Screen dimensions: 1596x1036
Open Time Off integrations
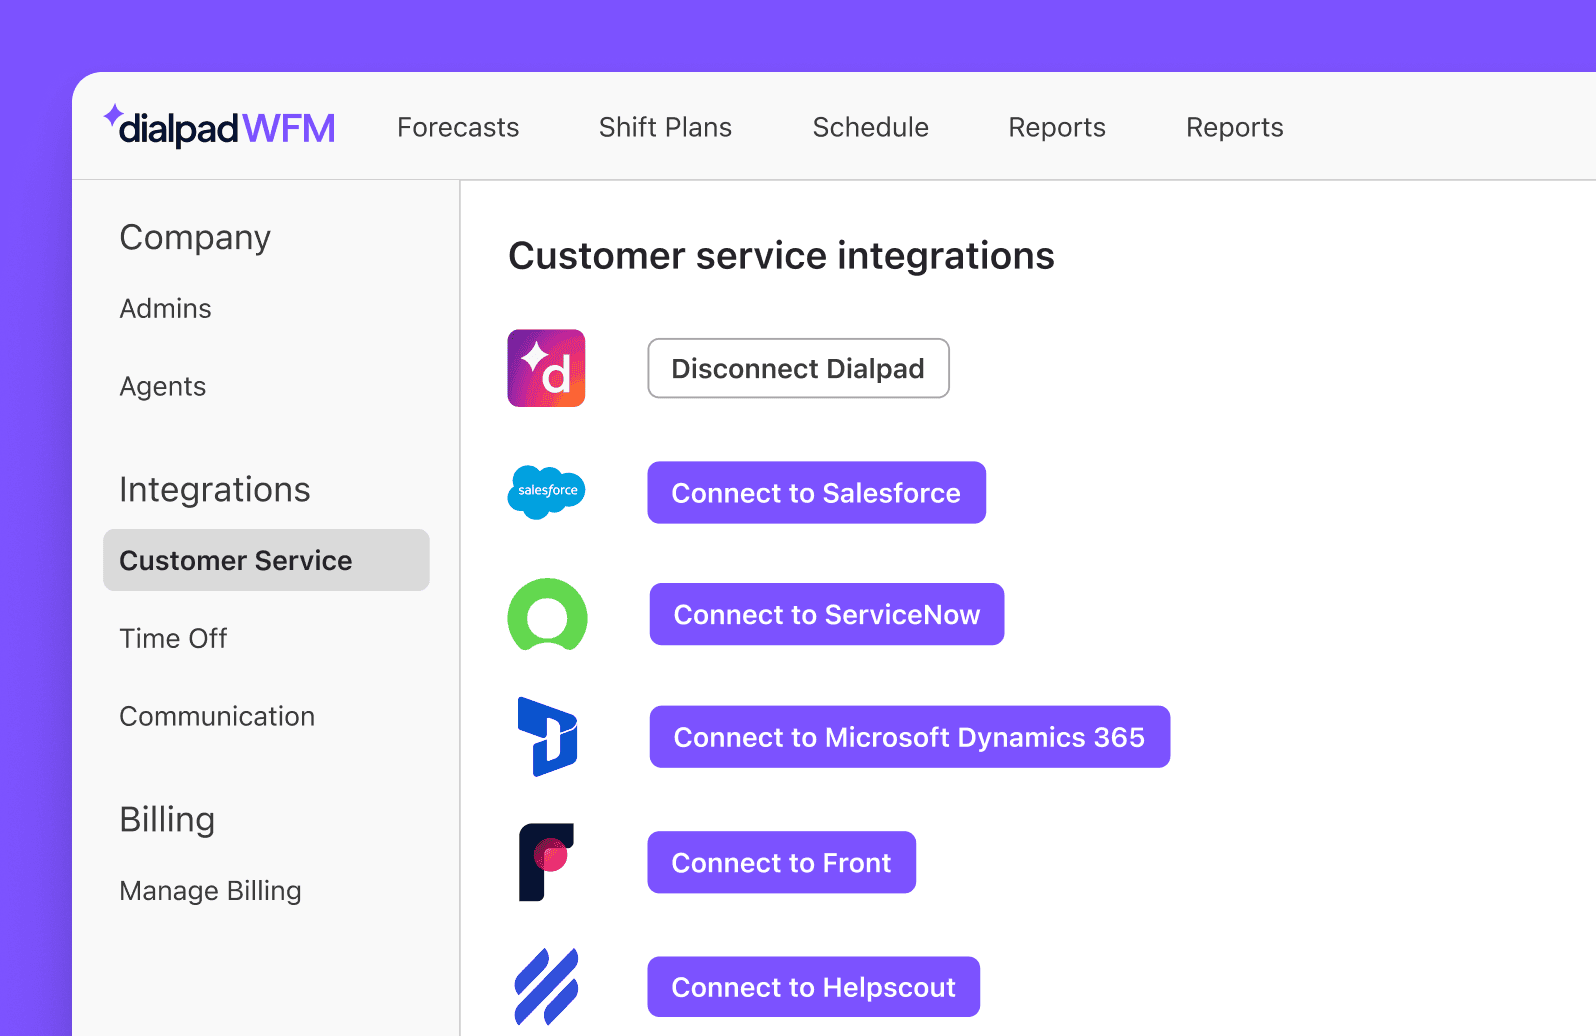point(173,639)
